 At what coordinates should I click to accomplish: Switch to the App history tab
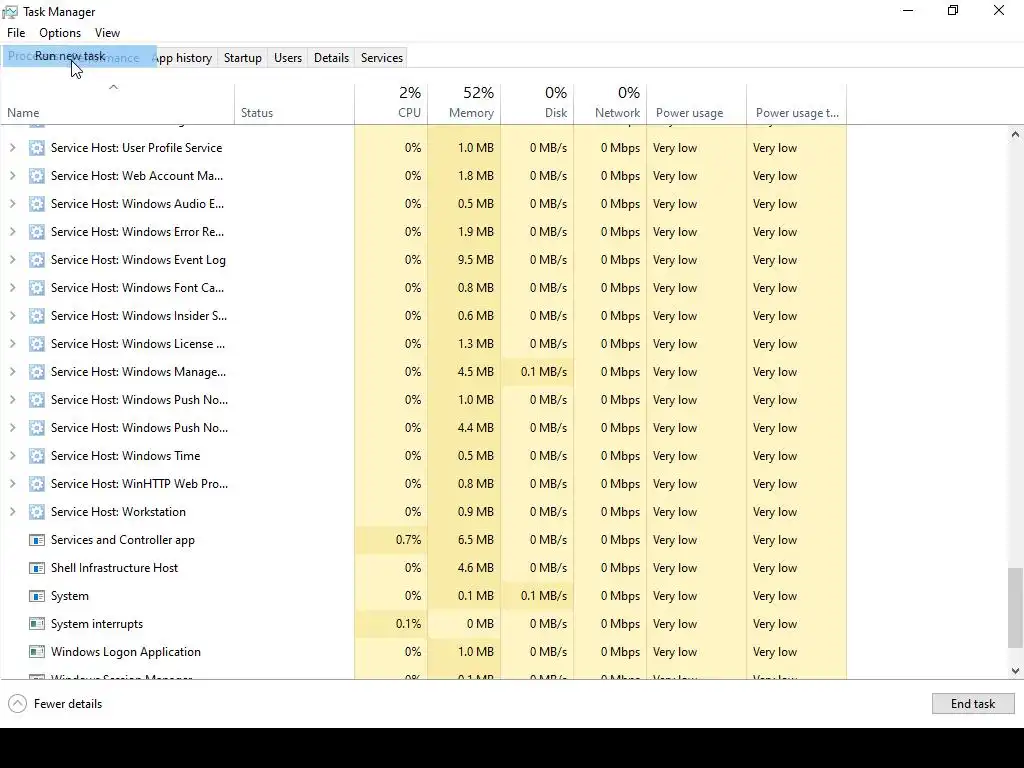pos(183,57)
